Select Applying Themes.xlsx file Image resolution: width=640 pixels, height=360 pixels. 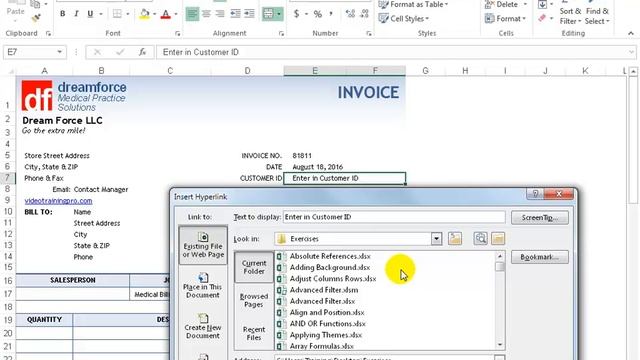tap(326, 335)
